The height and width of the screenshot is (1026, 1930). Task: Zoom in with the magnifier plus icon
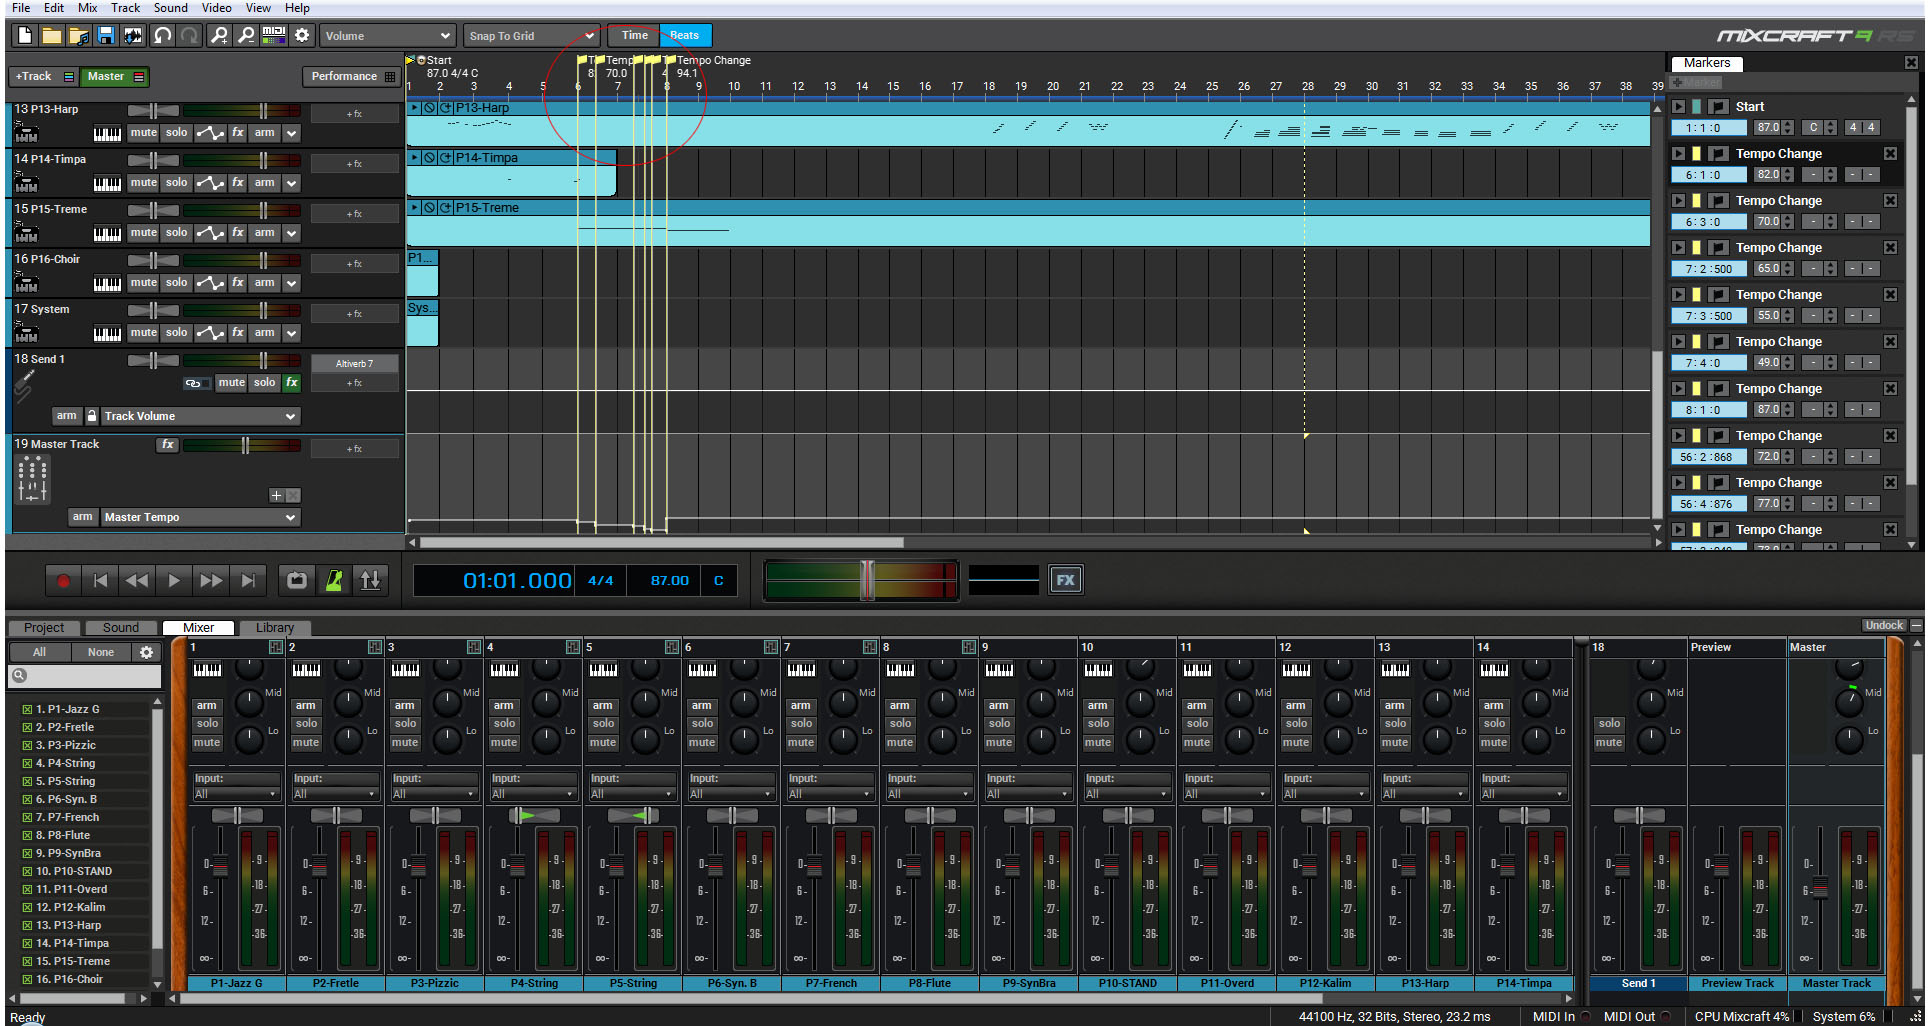(218, 36)
